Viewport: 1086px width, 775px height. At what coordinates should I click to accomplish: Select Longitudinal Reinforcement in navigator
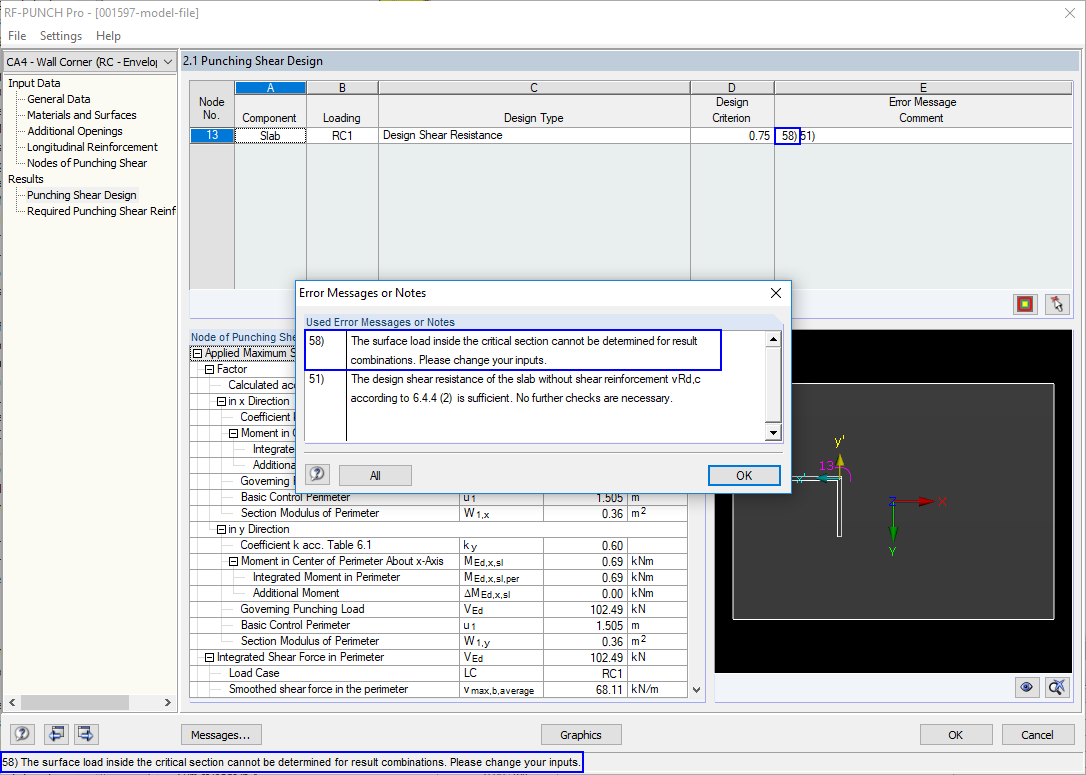click(92, 147)
